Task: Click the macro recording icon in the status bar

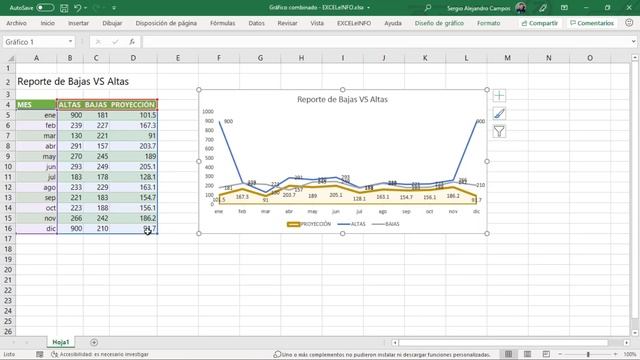Action: 40,354
